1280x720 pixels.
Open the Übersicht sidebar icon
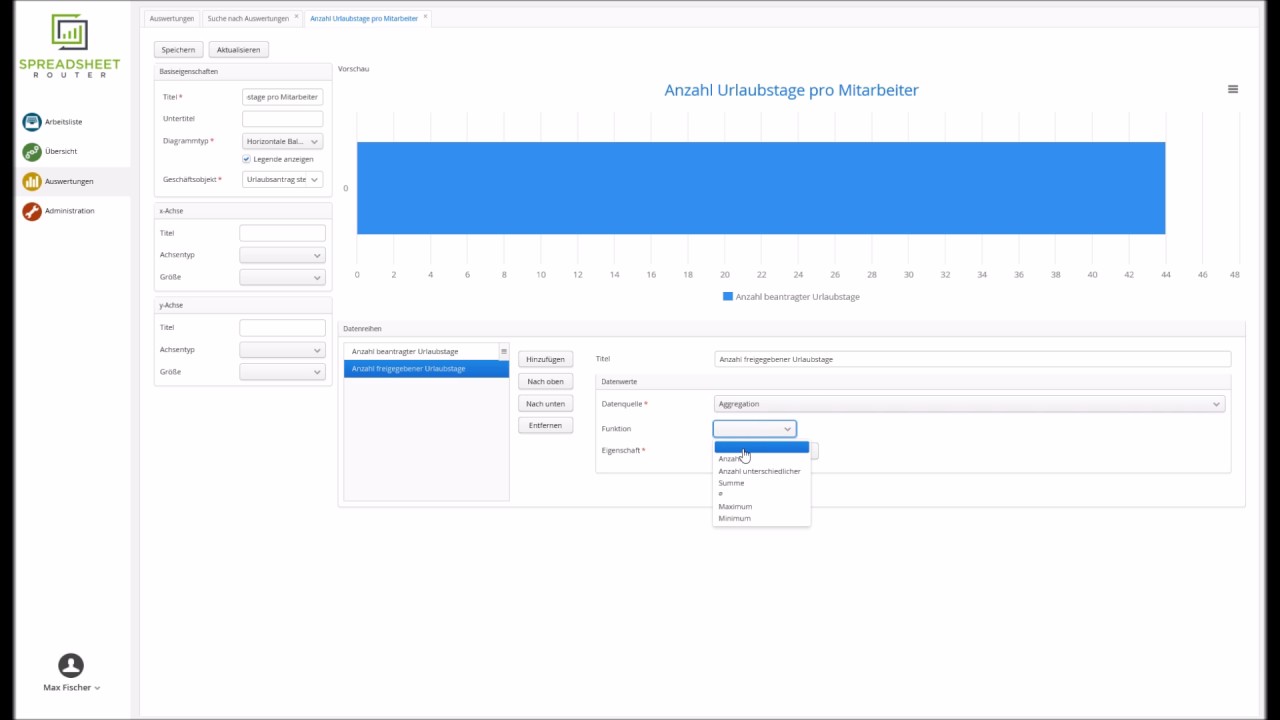click(32, 152)
